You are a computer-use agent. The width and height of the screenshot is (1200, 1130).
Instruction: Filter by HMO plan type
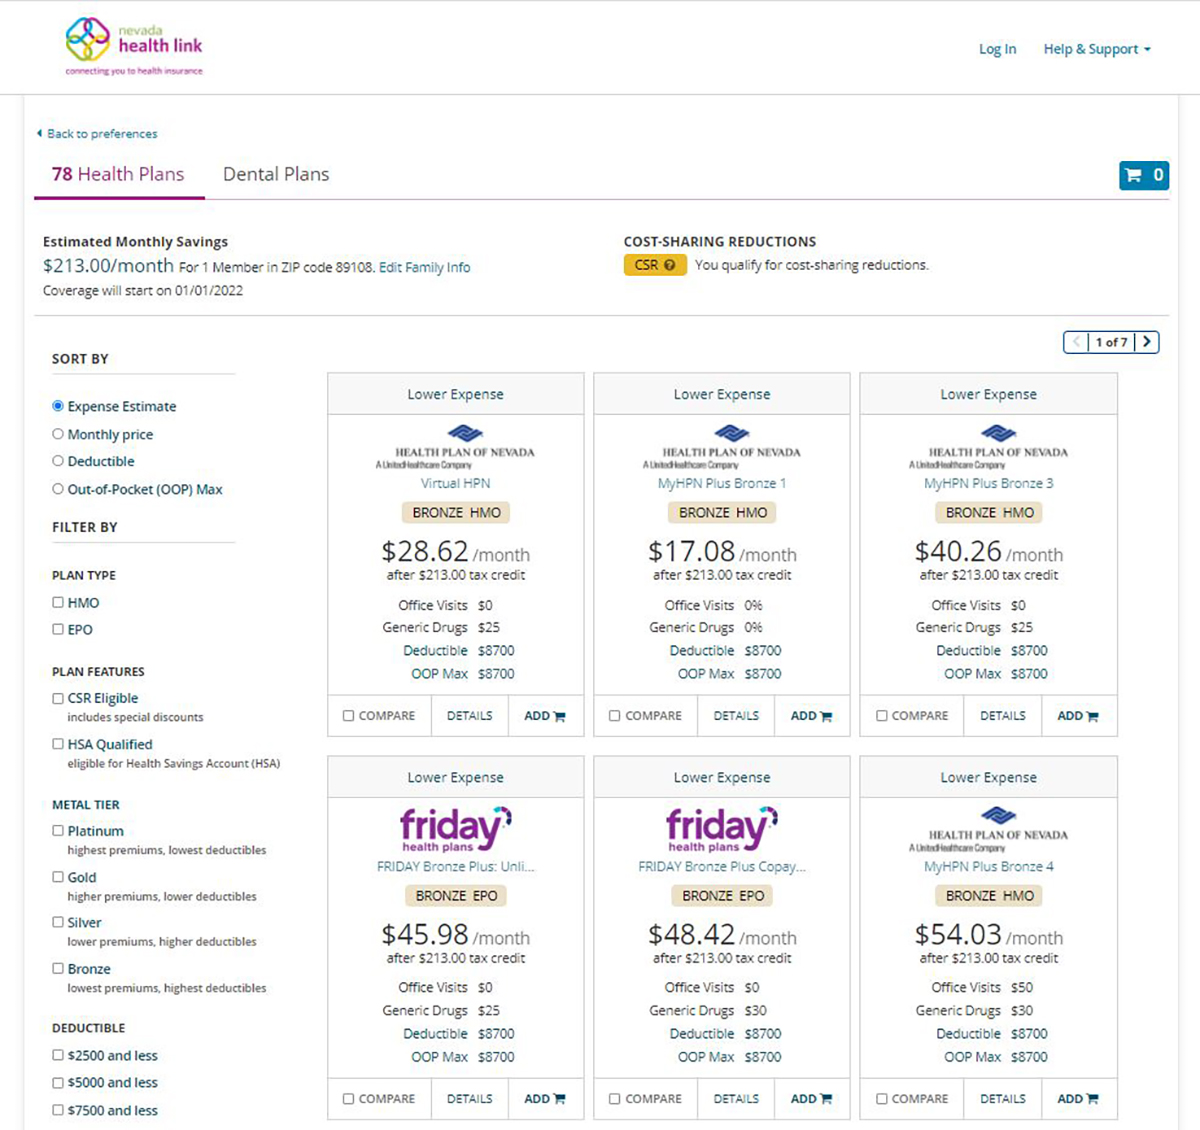(58, 602)
